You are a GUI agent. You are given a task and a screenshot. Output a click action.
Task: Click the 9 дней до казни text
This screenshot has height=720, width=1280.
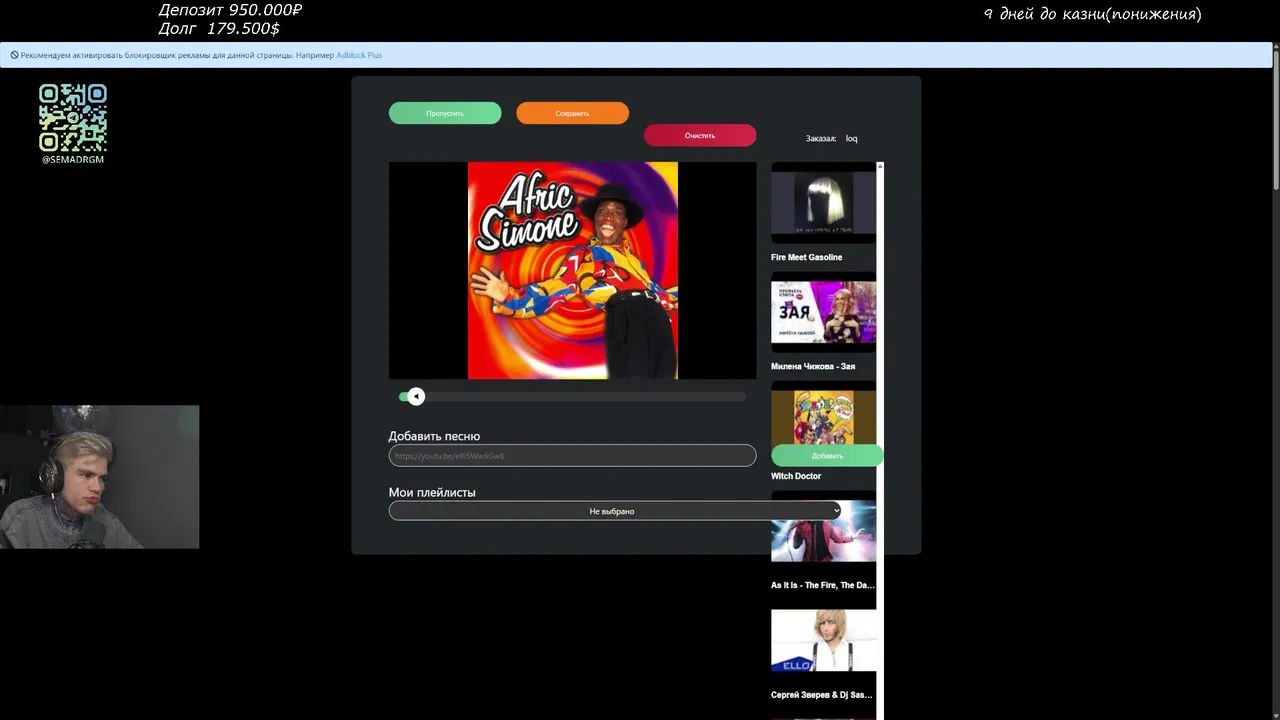tap(1093, 14)
